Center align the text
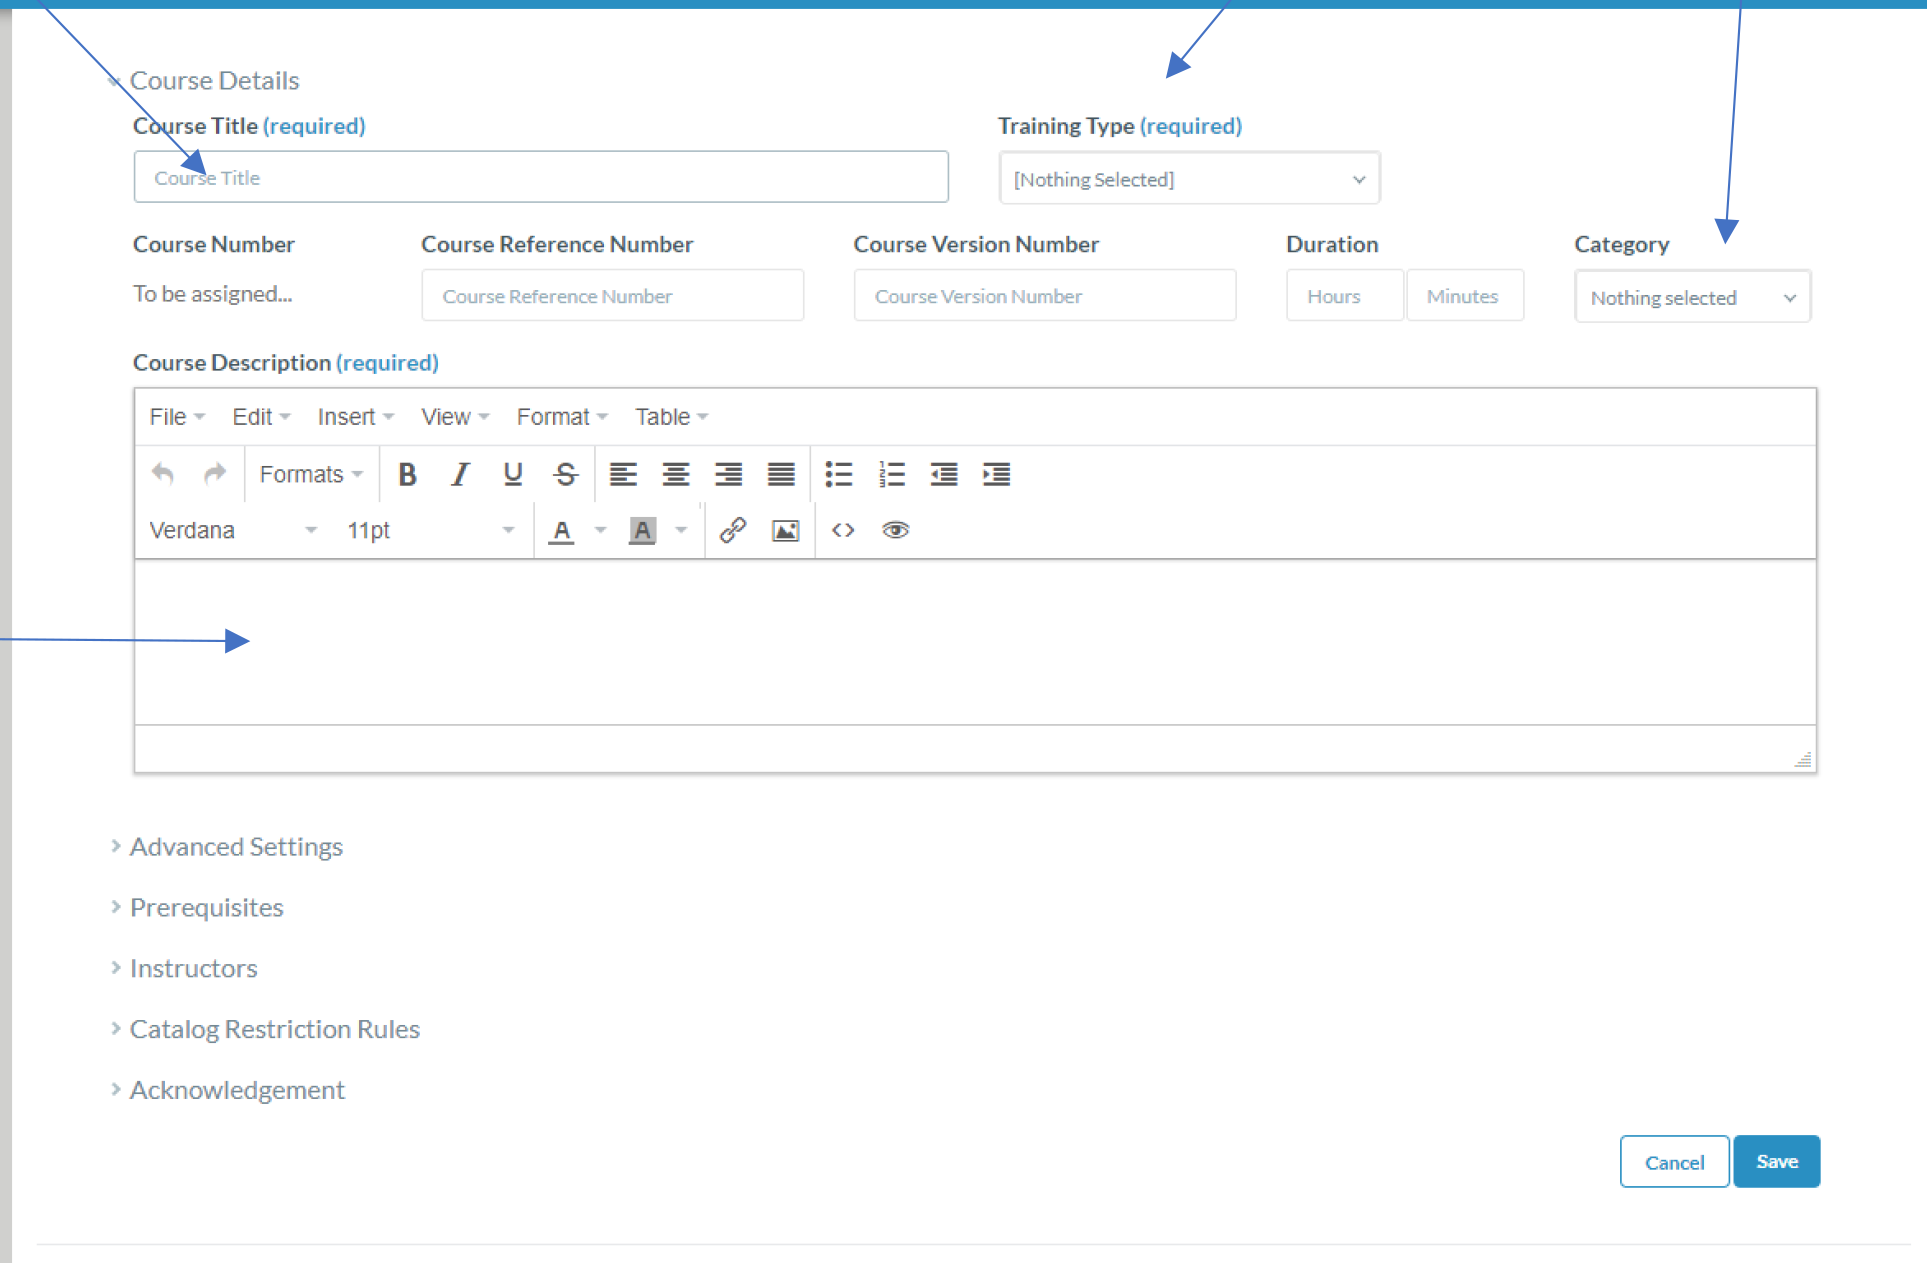The width and height of the screenshot is (1927, 1263). coord(676,474)
